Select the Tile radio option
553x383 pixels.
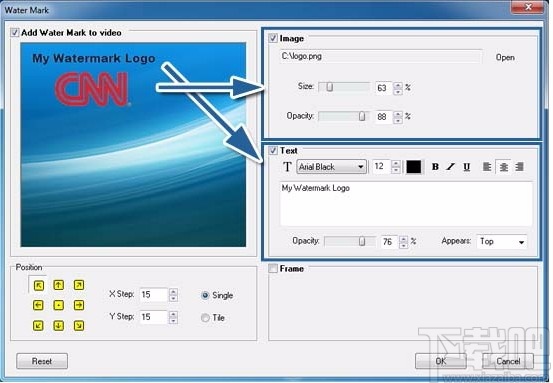click(x=205, y=318)
